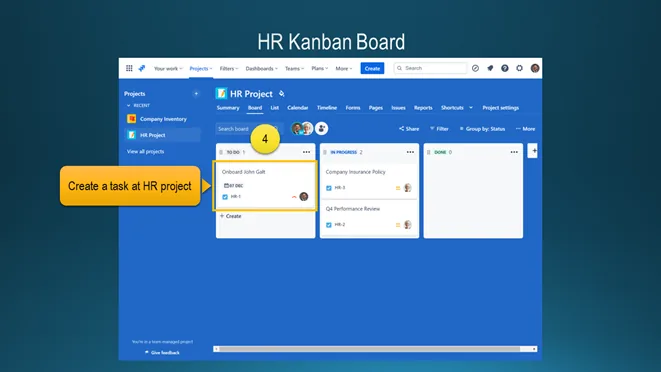Collapse the RECENT projects section

click(129, 105)
